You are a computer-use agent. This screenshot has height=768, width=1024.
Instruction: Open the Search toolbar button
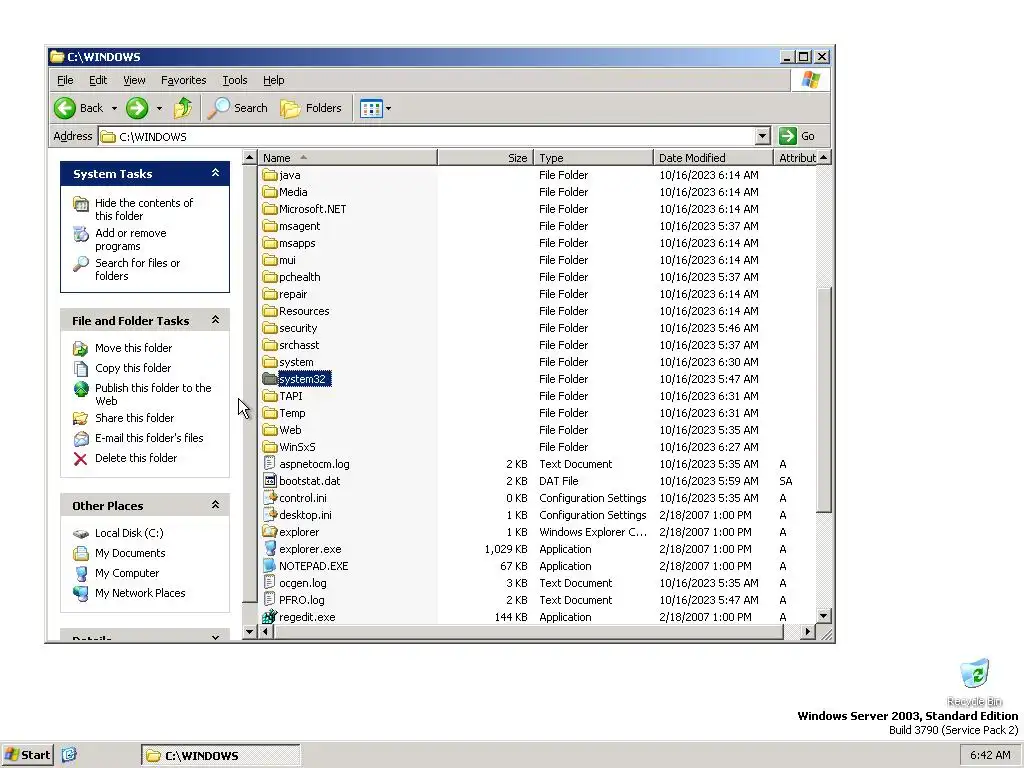click(x=238, y=108)
